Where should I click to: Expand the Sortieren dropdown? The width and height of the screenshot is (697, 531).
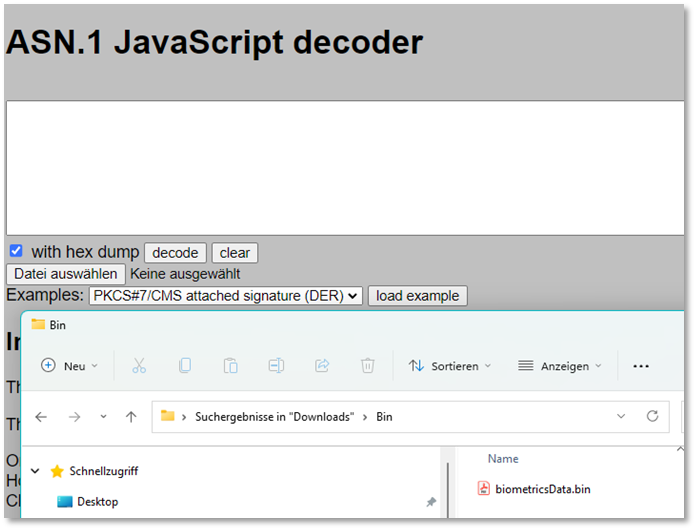pos(450,366)
